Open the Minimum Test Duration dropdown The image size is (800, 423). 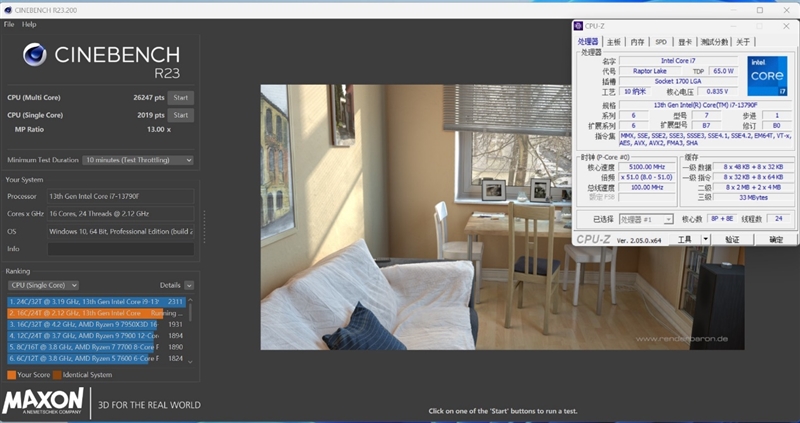click(138, 160)
